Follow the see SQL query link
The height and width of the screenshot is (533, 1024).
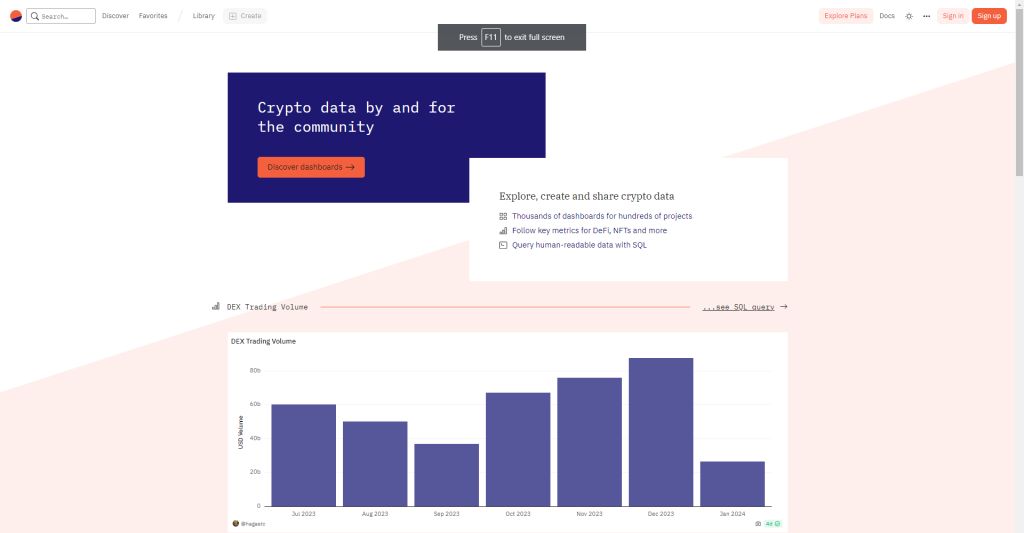(738, 307)
